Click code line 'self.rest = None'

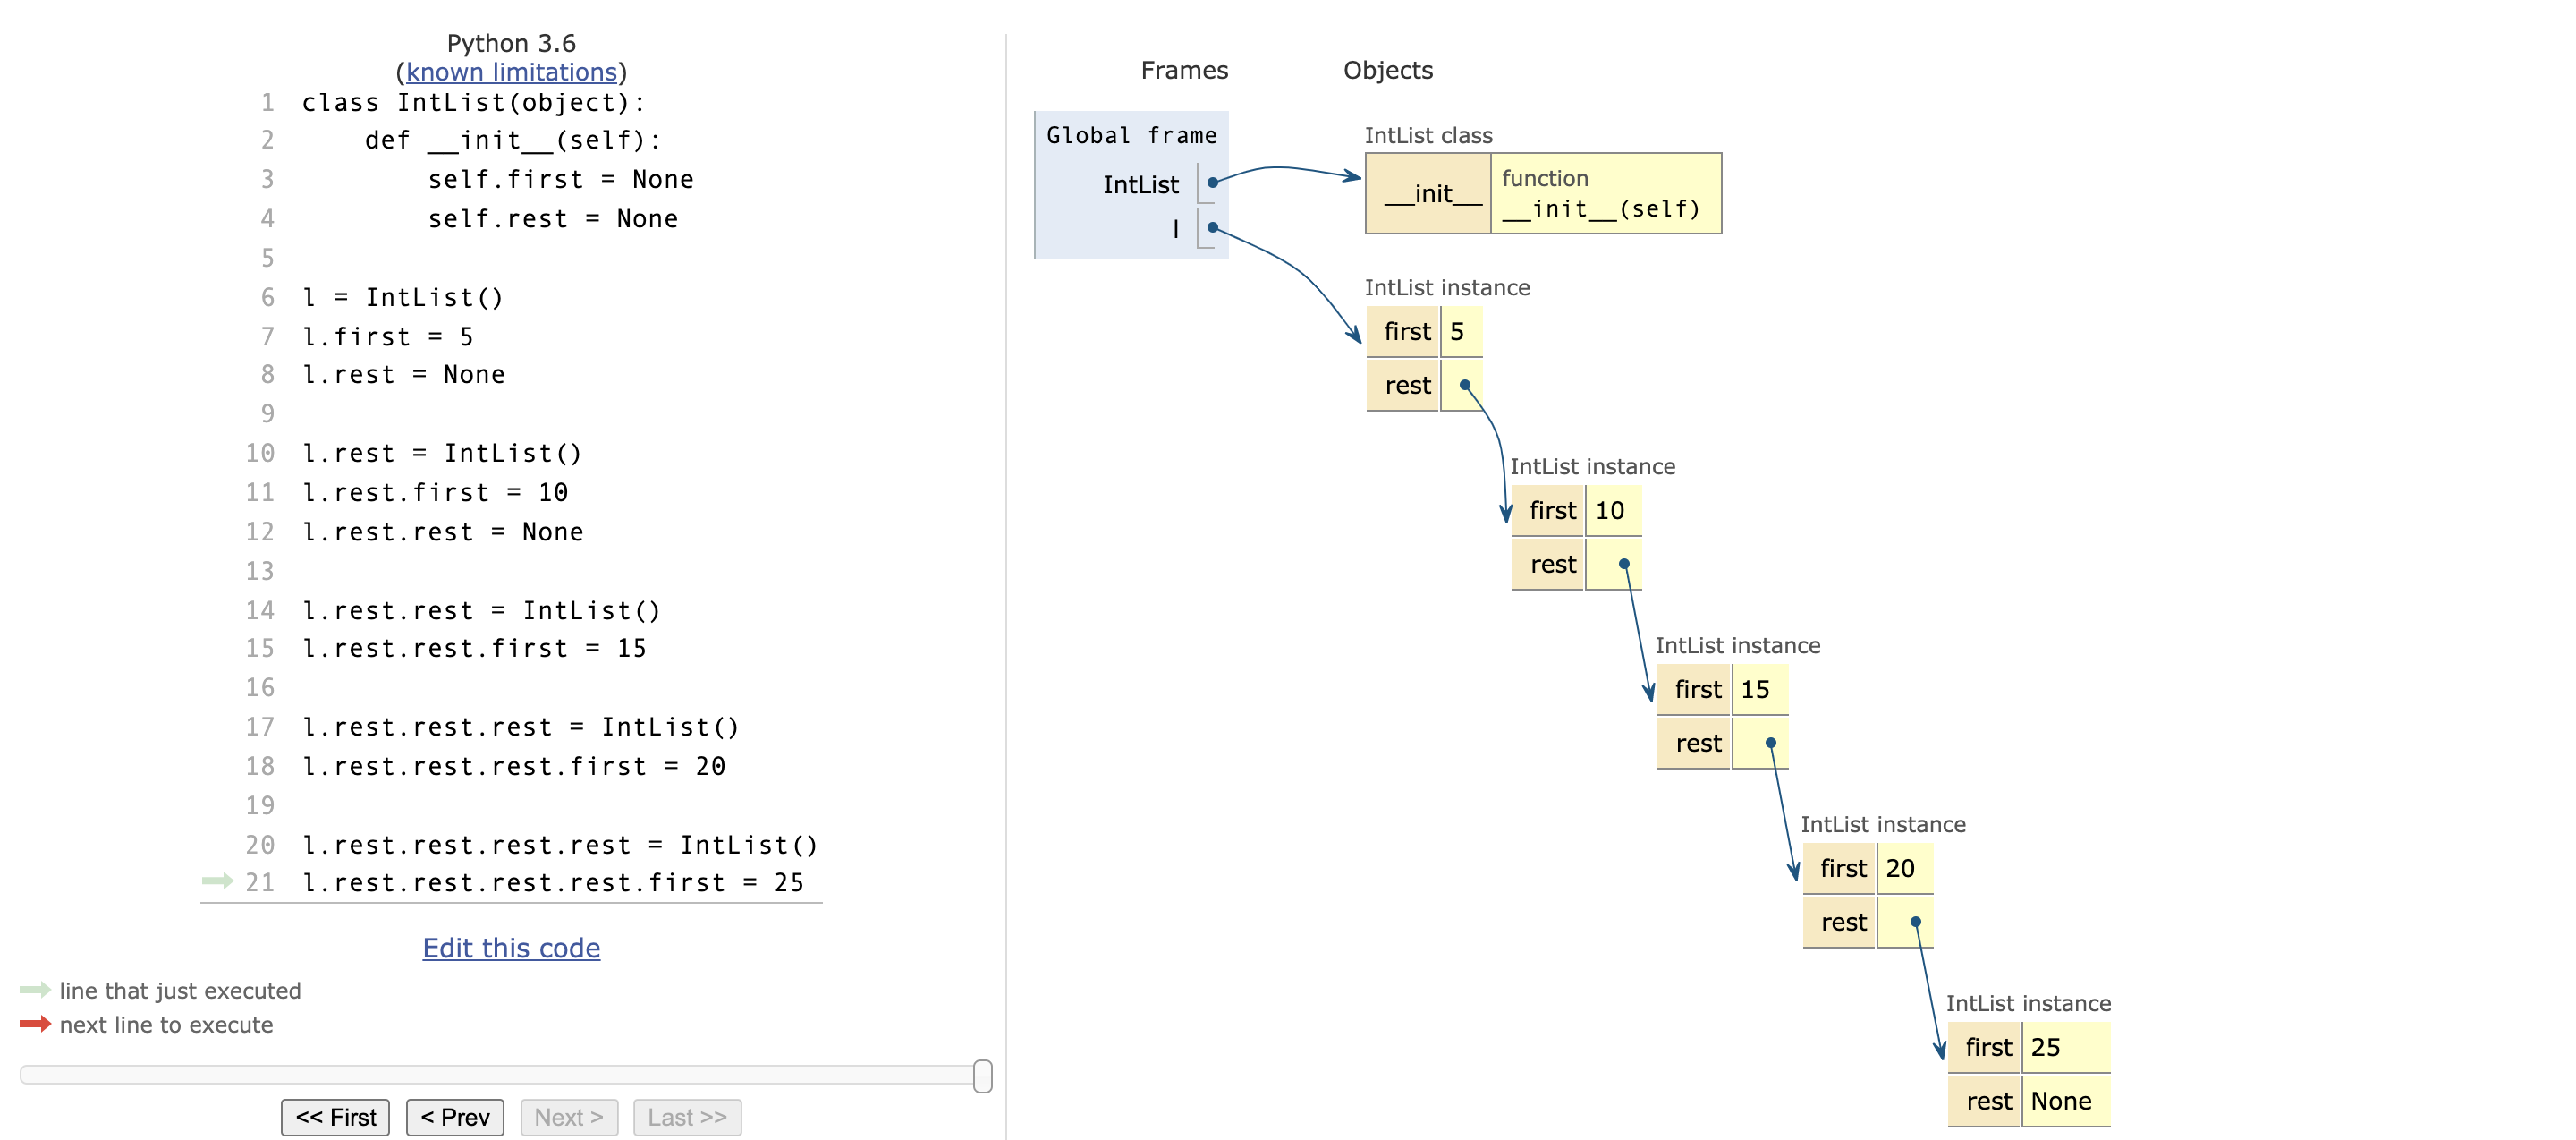click(x=552, y=218)
